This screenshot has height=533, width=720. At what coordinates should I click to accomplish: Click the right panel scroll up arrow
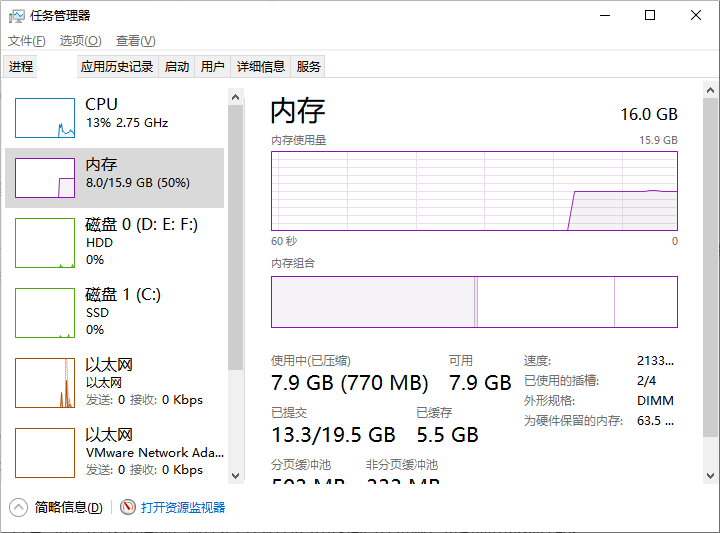pyautogui.click(x=710, y=90)
